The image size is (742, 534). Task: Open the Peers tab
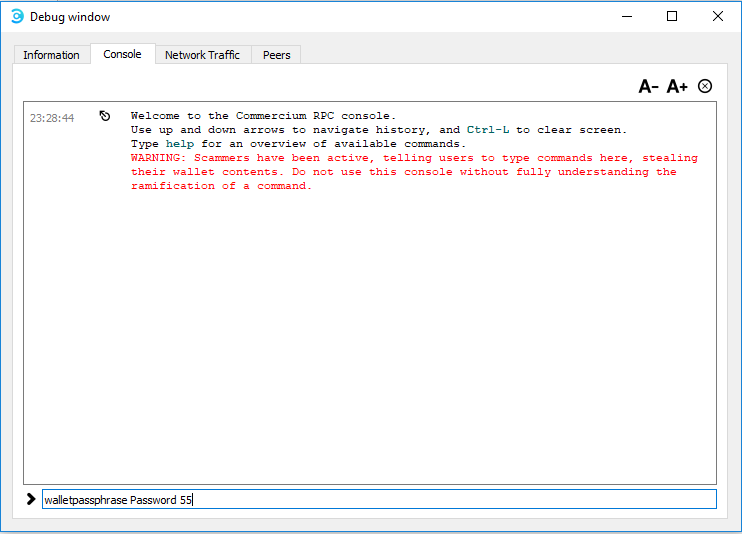point(276,55)
